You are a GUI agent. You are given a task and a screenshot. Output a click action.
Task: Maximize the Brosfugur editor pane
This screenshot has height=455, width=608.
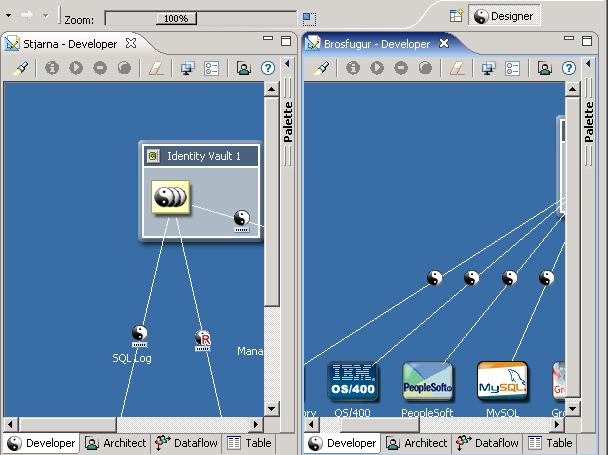[587, 41]
